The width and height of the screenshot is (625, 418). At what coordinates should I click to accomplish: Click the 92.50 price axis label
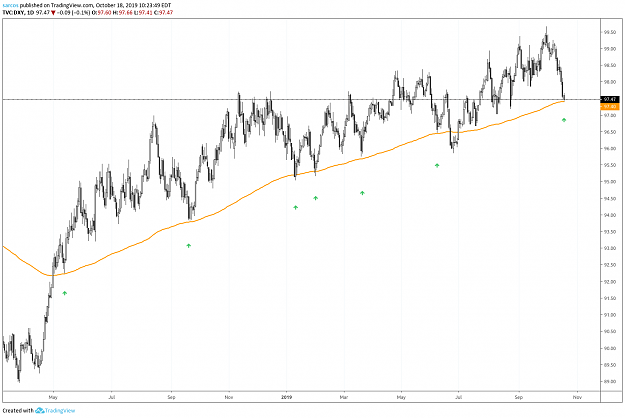[x=609, y=265]
